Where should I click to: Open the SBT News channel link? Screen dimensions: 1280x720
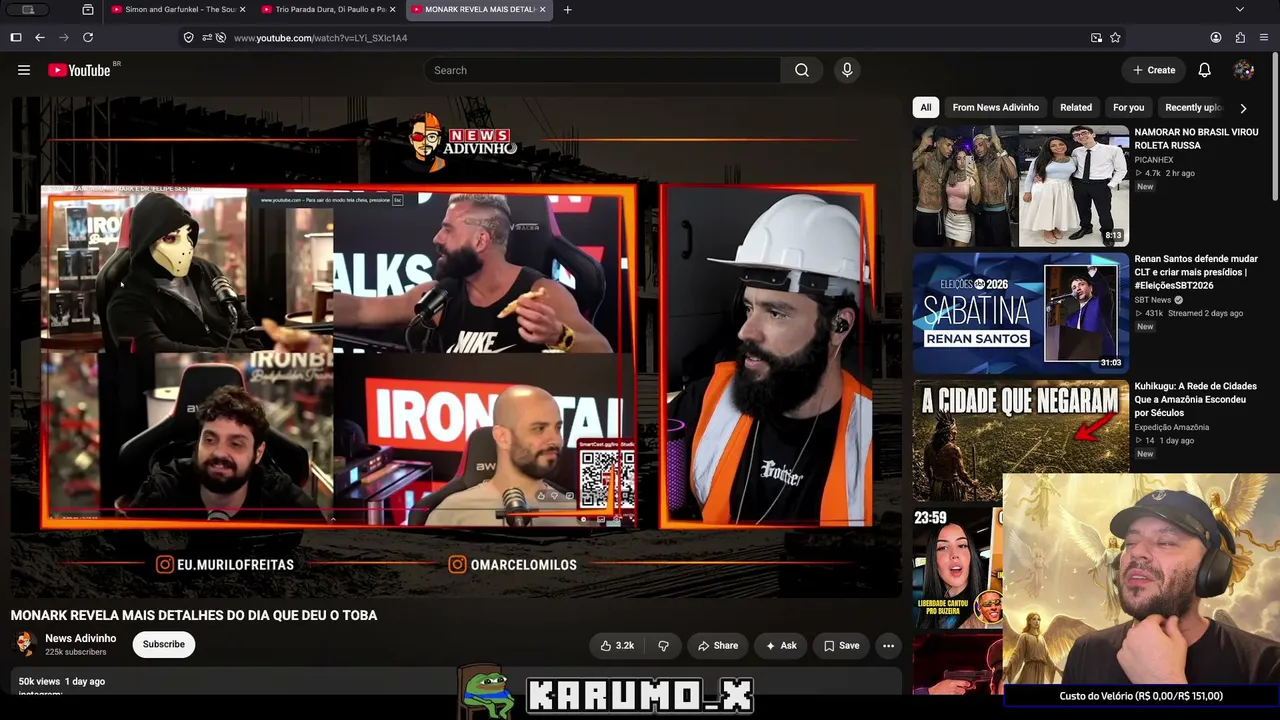point(1153,300)
